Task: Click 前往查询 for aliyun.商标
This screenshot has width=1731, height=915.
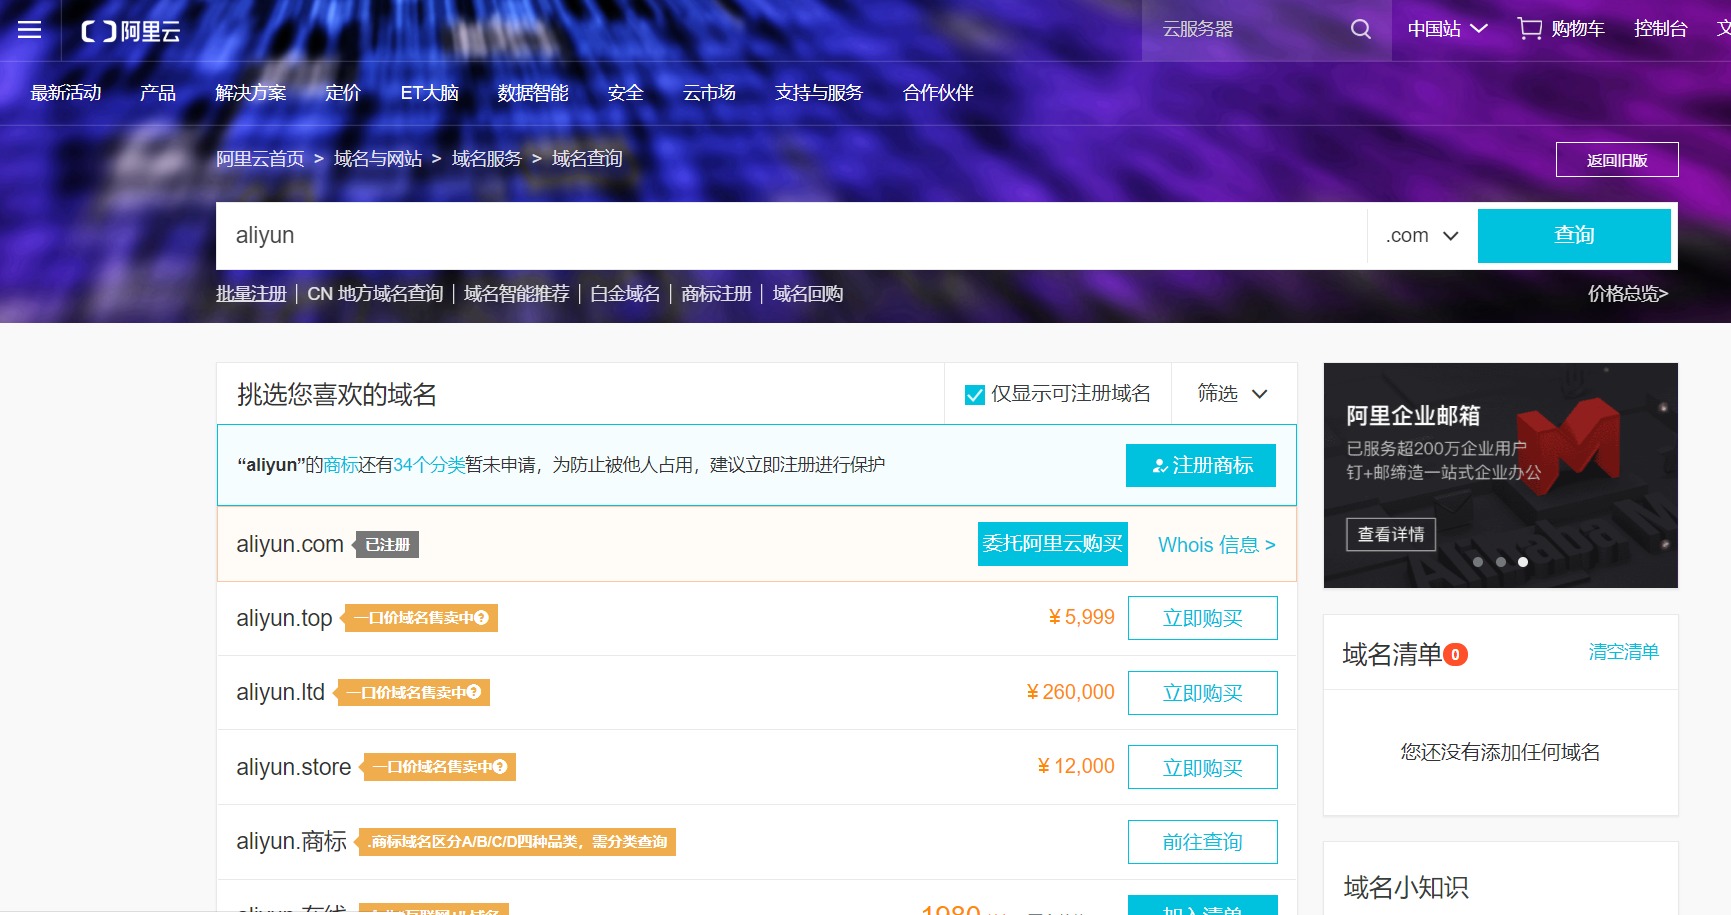Action: pyautogui.click(x=1203, y=842)
